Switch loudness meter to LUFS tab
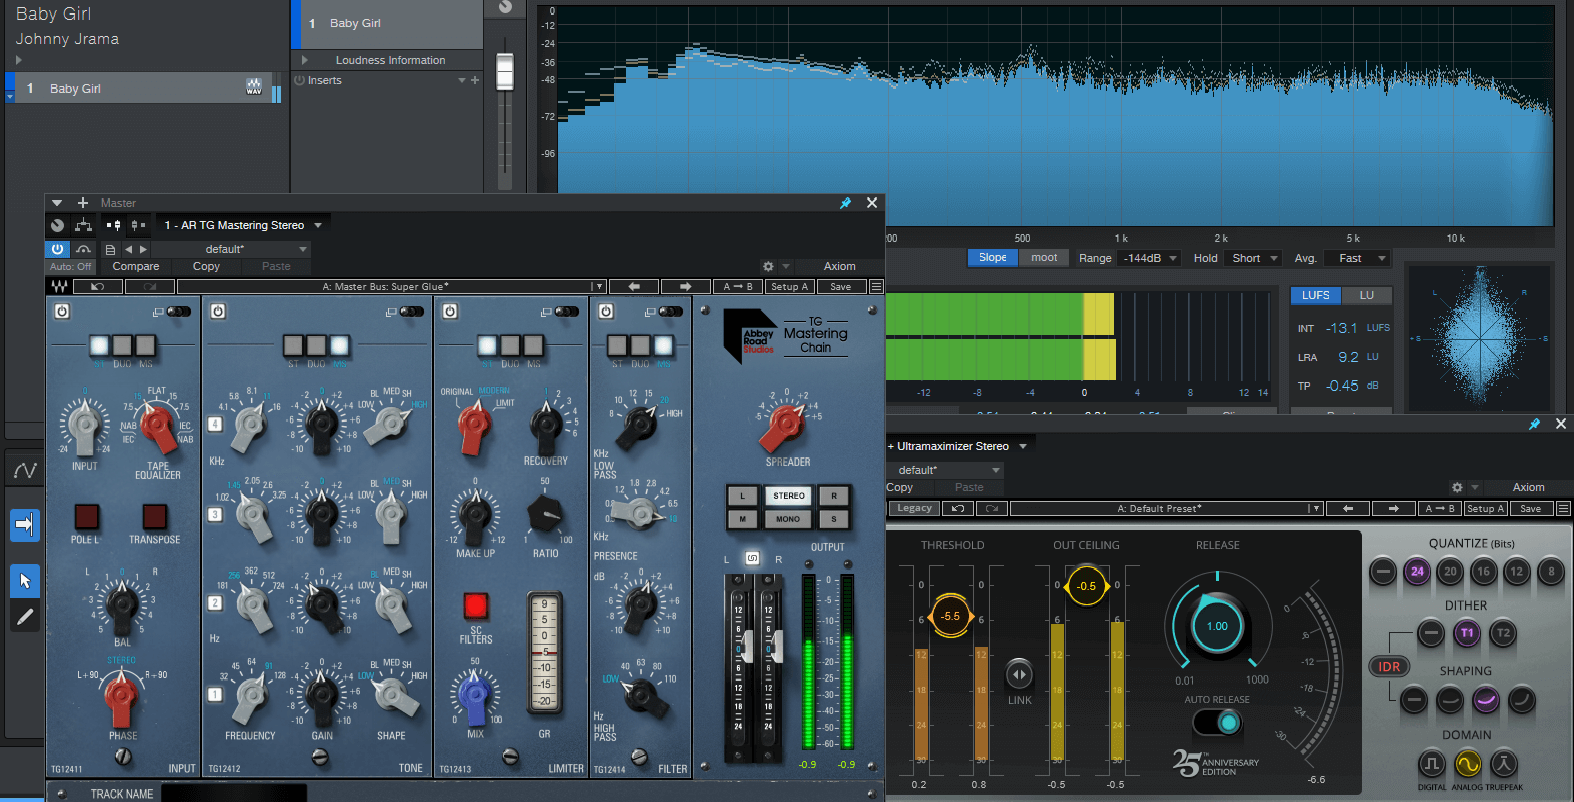Screen dimensions: 1574x802 pyautogui.click(x=1315, y=295)
